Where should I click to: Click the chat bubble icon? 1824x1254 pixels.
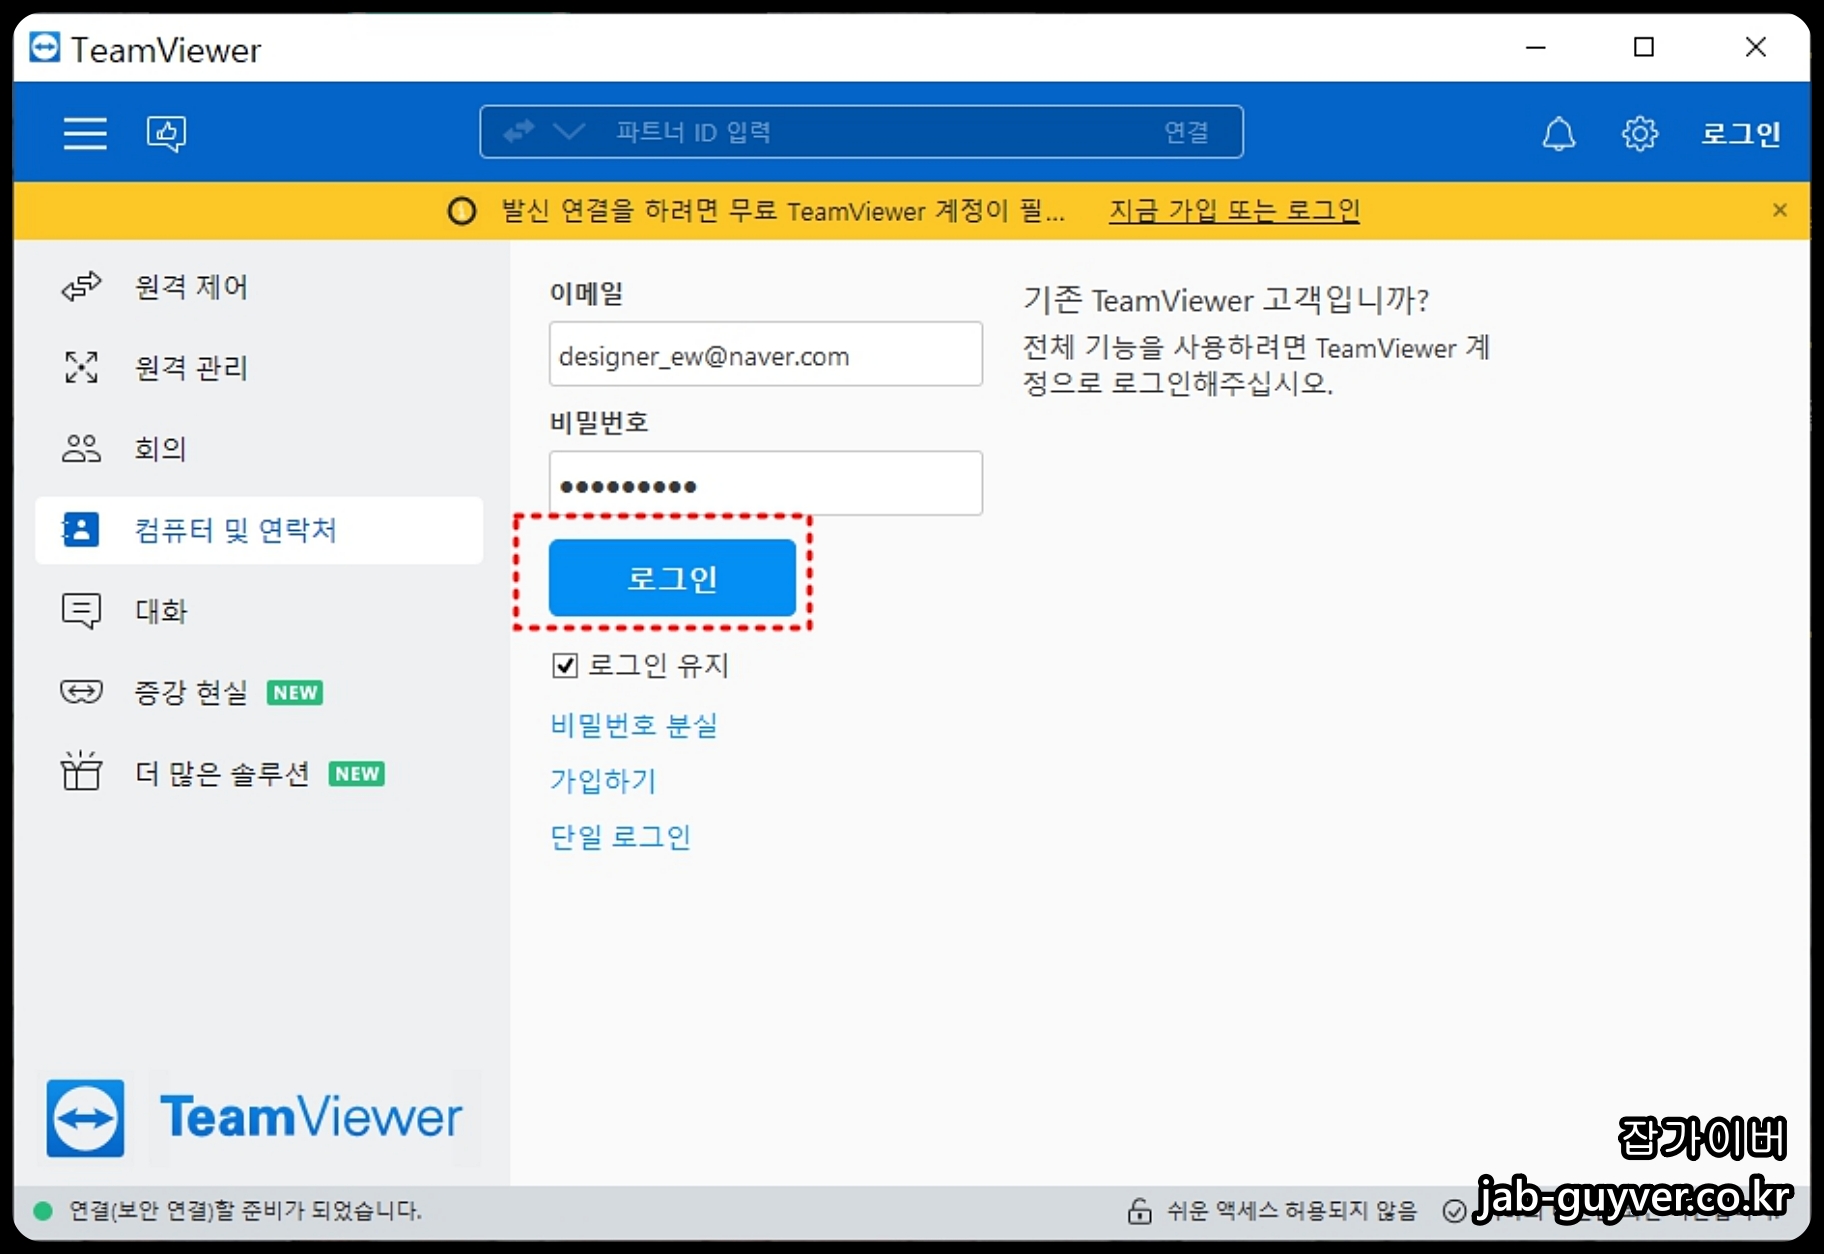pos(81,611)
